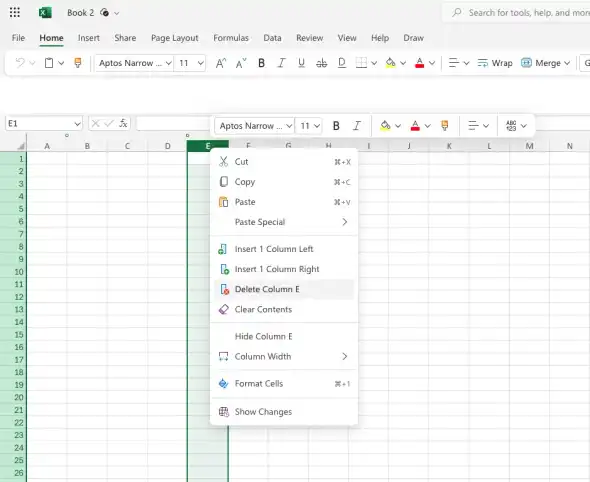
Task: Open the Merge options dropdown arrow
Action: pyautogui.click(x=567, y=63)
